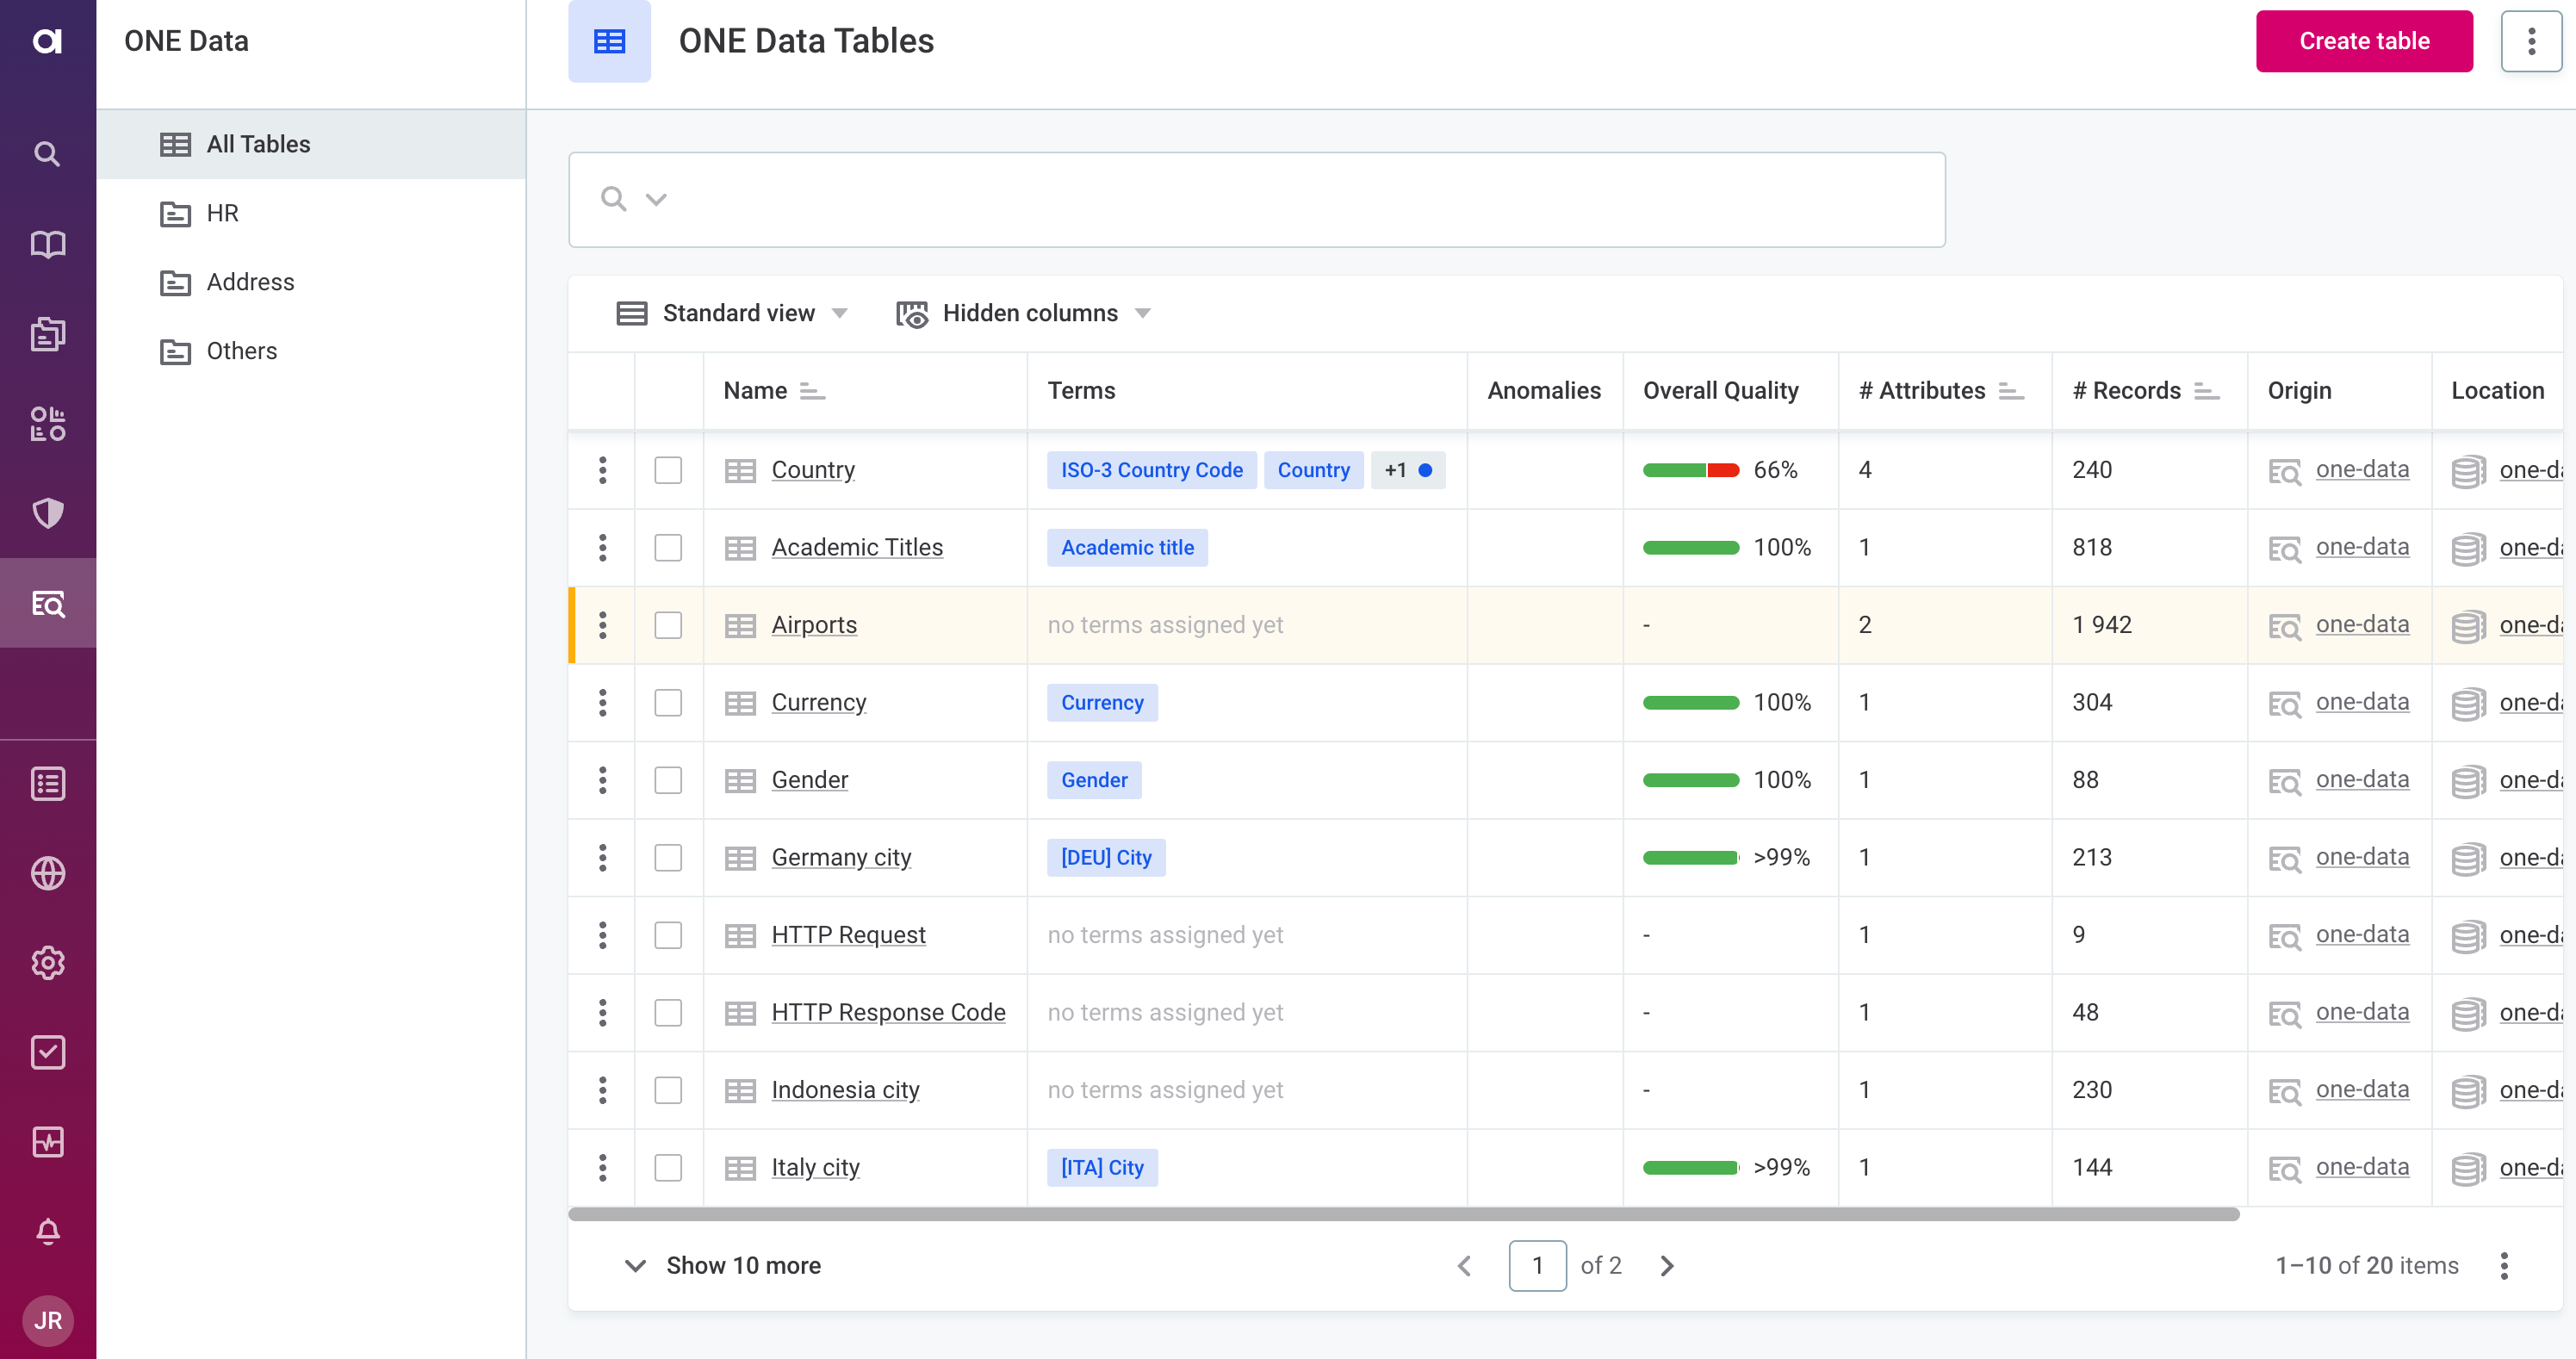Select the HR folder in sidebar
Image resolution: width=2576 pixels, height=1359 pixels.
[x=222, y=213]
